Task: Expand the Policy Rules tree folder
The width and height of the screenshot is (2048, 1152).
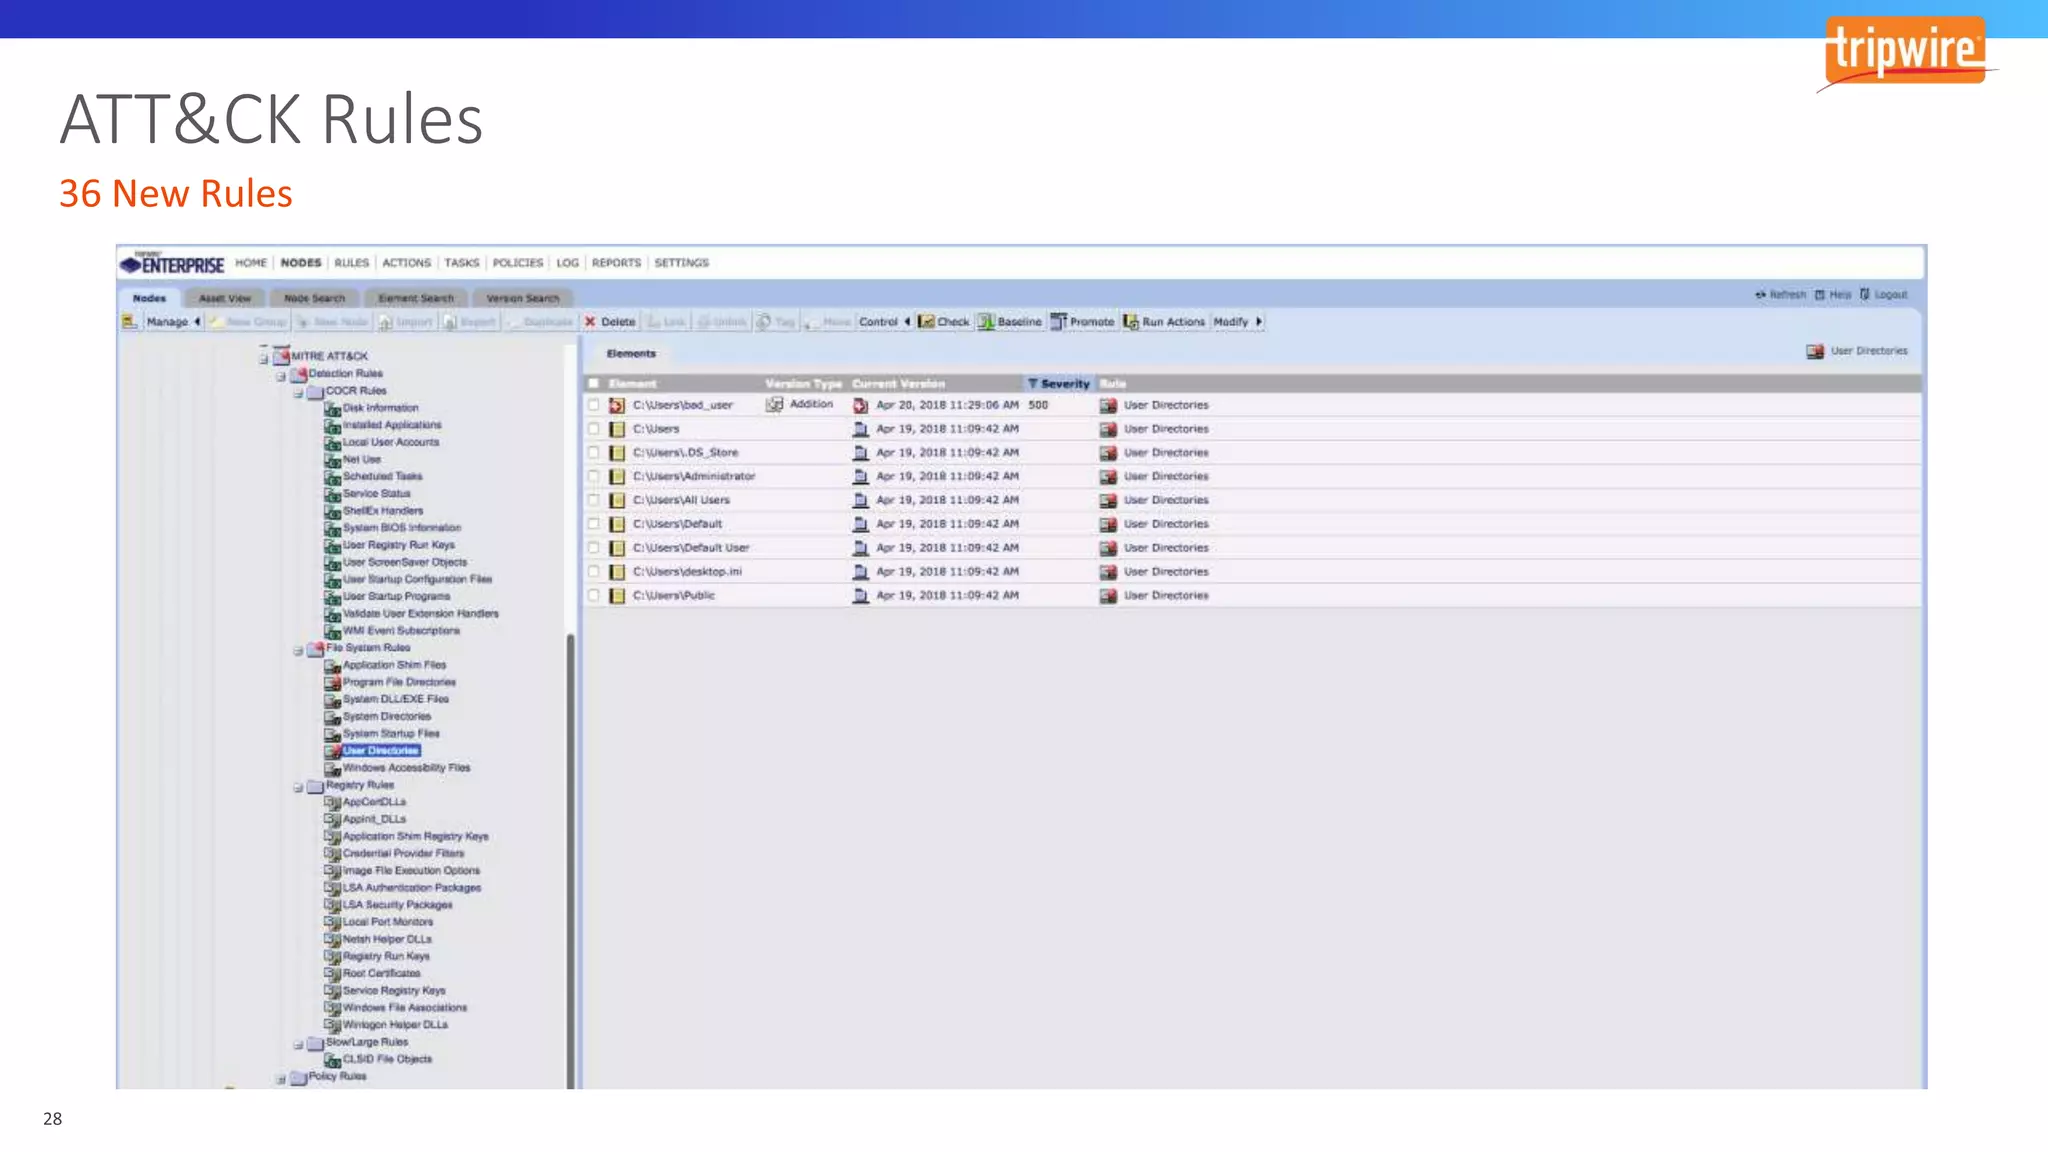Action: pos(281,1079)
